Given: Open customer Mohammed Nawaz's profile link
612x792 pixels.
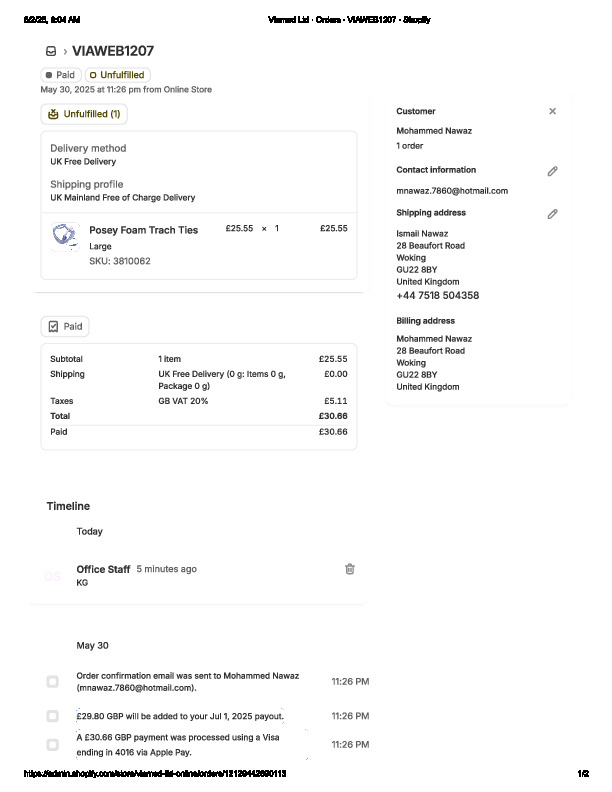Looking at the screenshot, I should point(434,131).
